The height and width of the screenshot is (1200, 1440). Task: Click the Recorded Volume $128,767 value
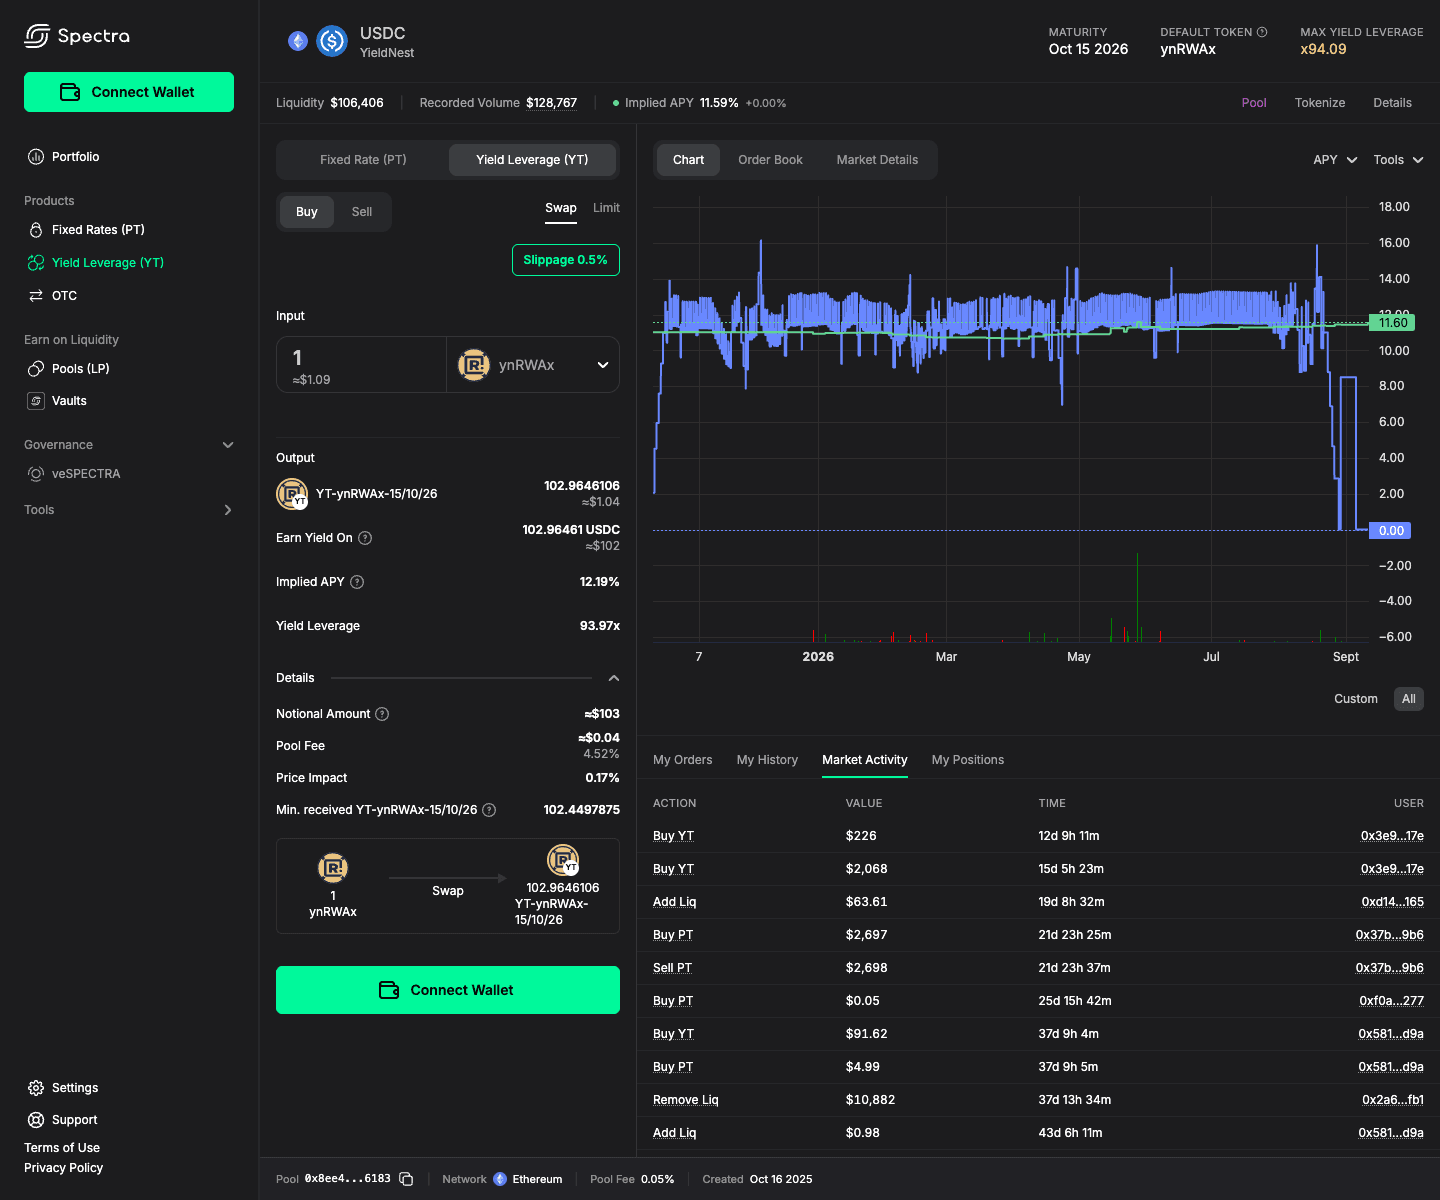click(x=552, y=103)
